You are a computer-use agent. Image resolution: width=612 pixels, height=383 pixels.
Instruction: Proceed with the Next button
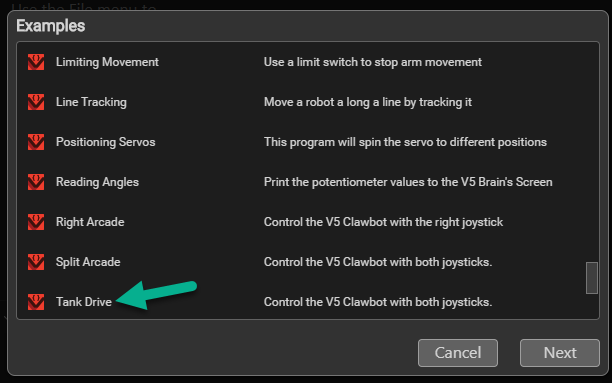[560, 353]
